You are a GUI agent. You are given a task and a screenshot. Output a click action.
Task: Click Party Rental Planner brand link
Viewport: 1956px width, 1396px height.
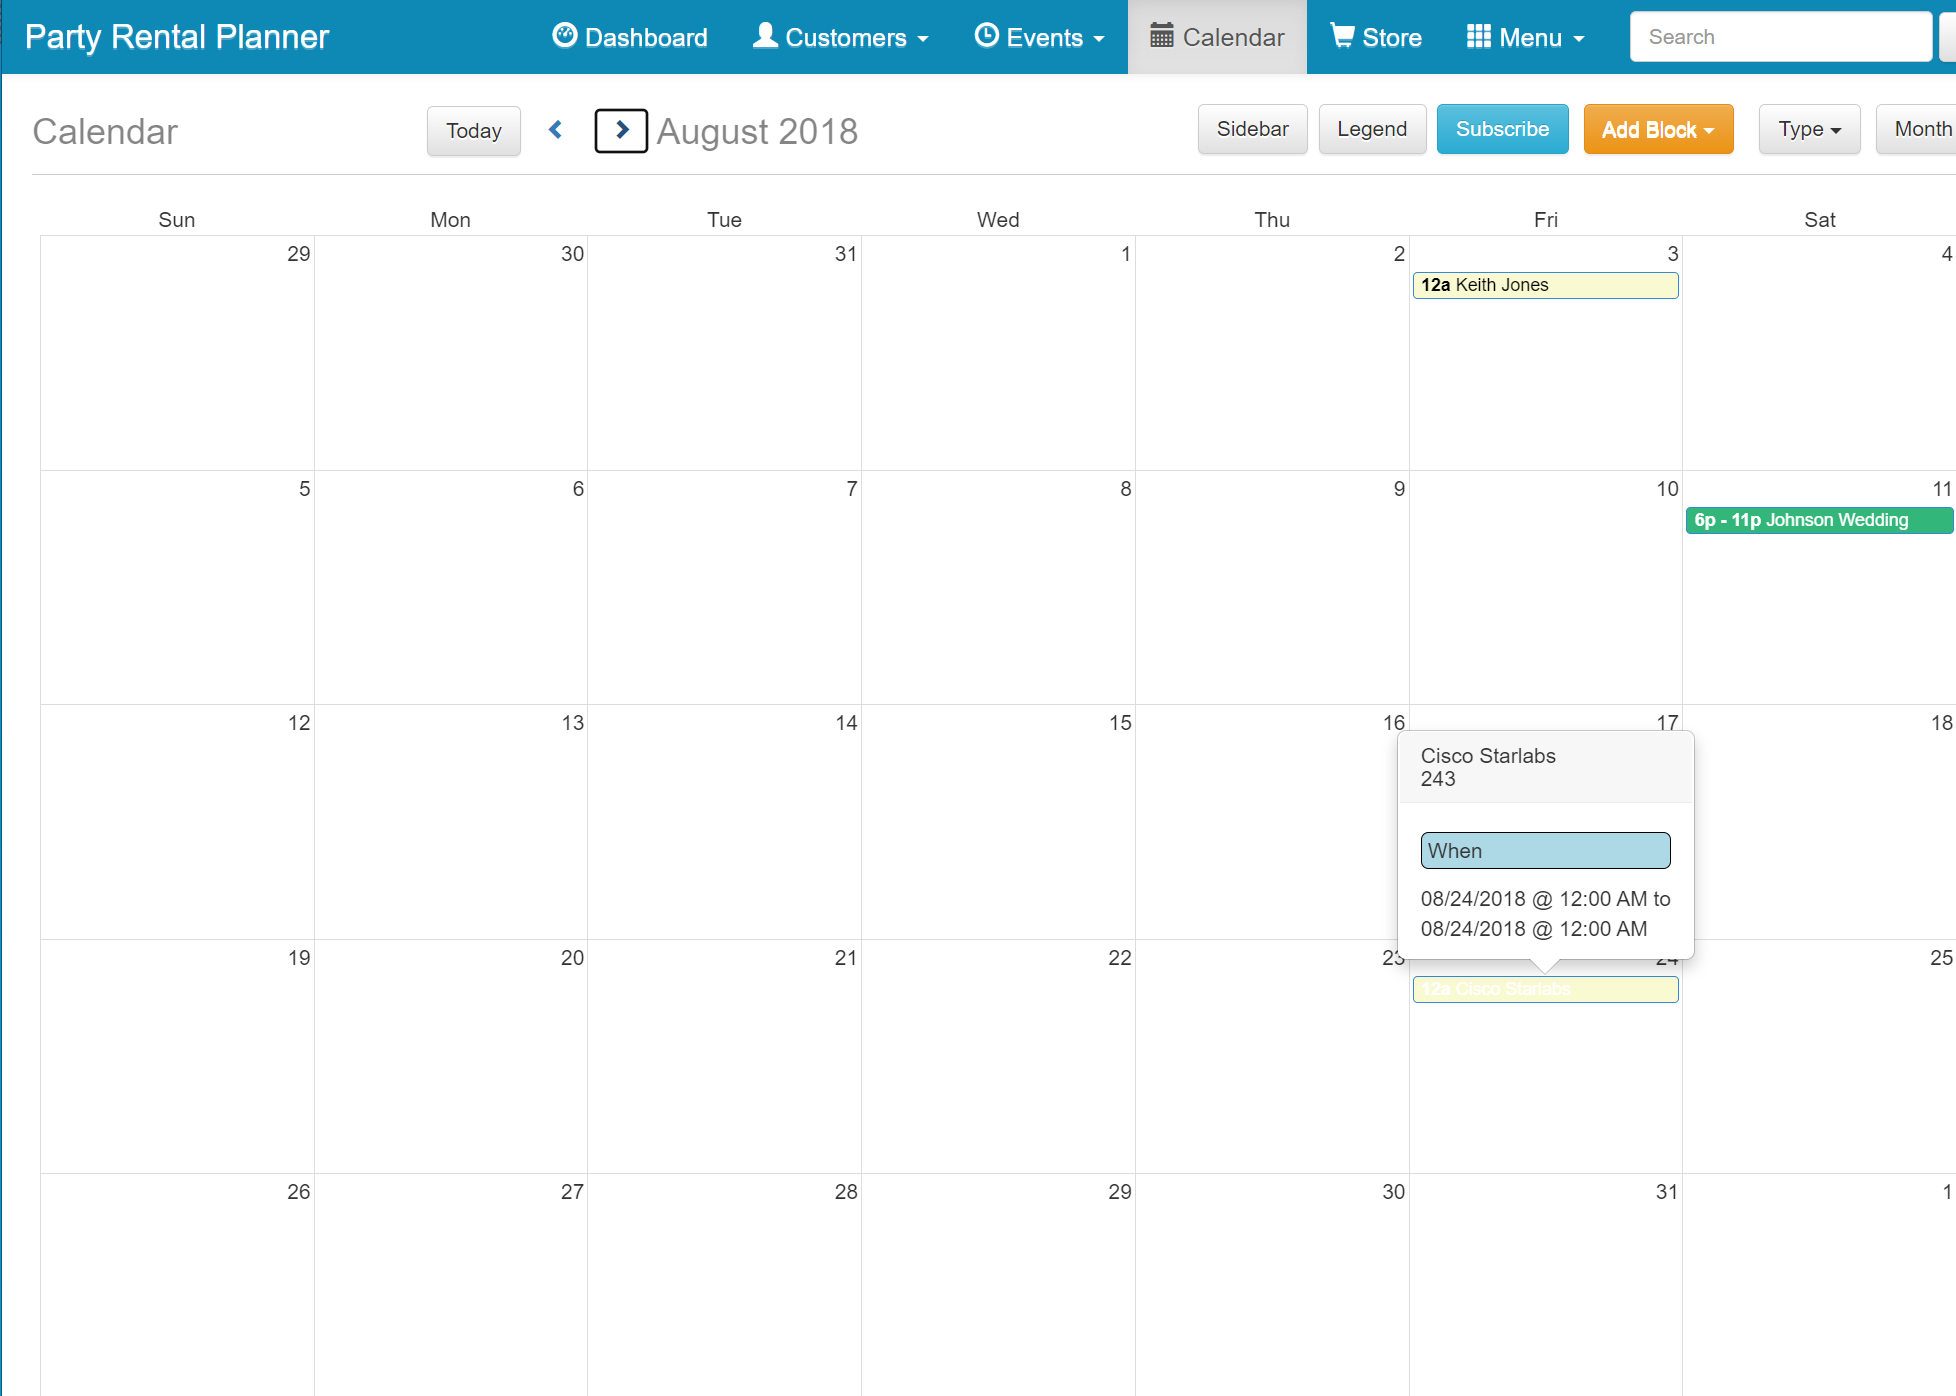[x=177, y=37]
